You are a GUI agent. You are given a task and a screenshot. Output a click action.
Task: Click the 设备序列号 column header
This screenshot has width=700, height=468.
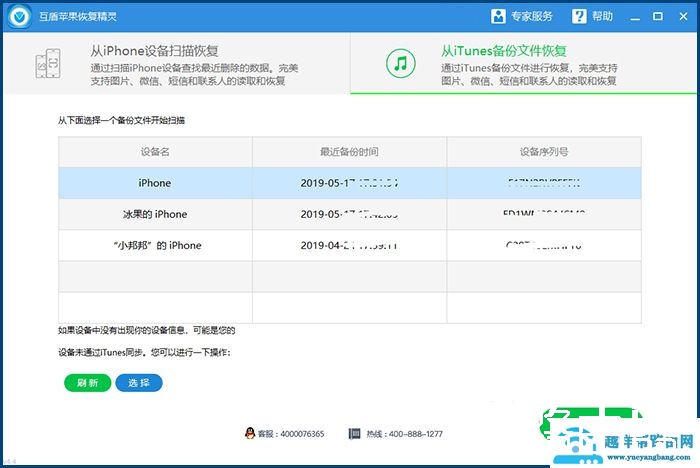tap(544, 152)
